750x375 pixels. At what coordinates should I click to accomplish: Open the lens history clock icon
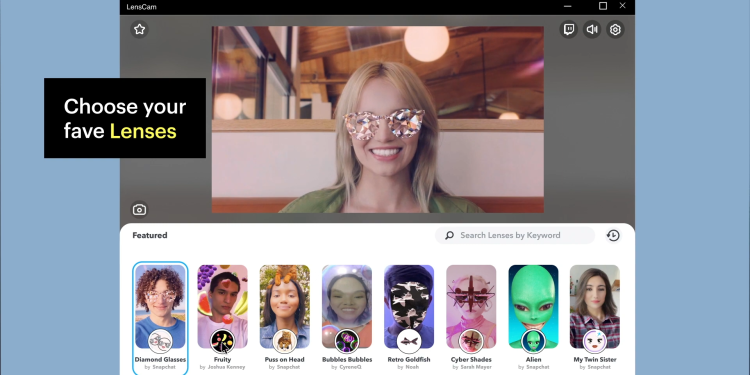tap(613, 235)
